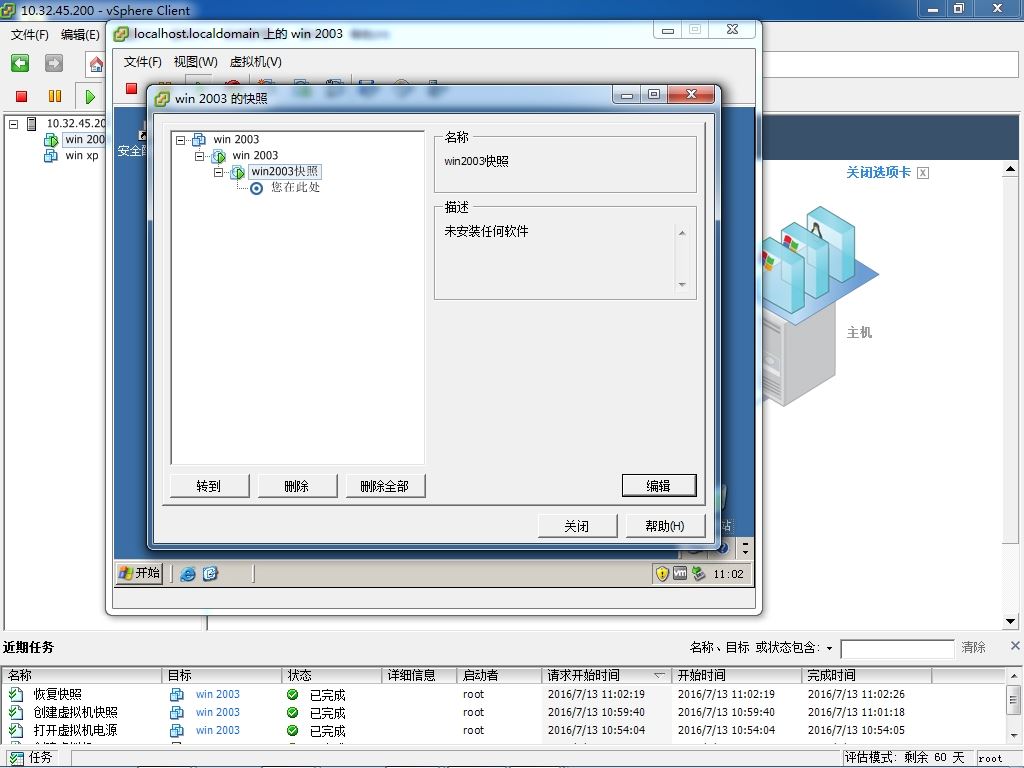The image size is (1024, 768).
Task: Collapse the win2003快照 tree node
Action: 219,172
